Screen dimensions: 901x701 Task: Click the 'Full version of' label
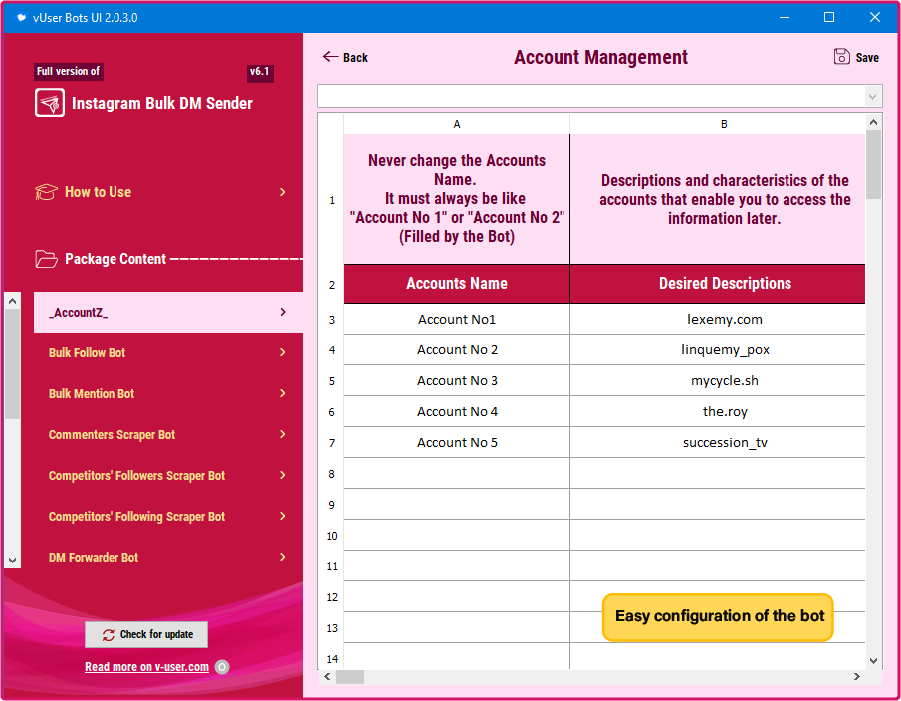[x=68, y=71]
